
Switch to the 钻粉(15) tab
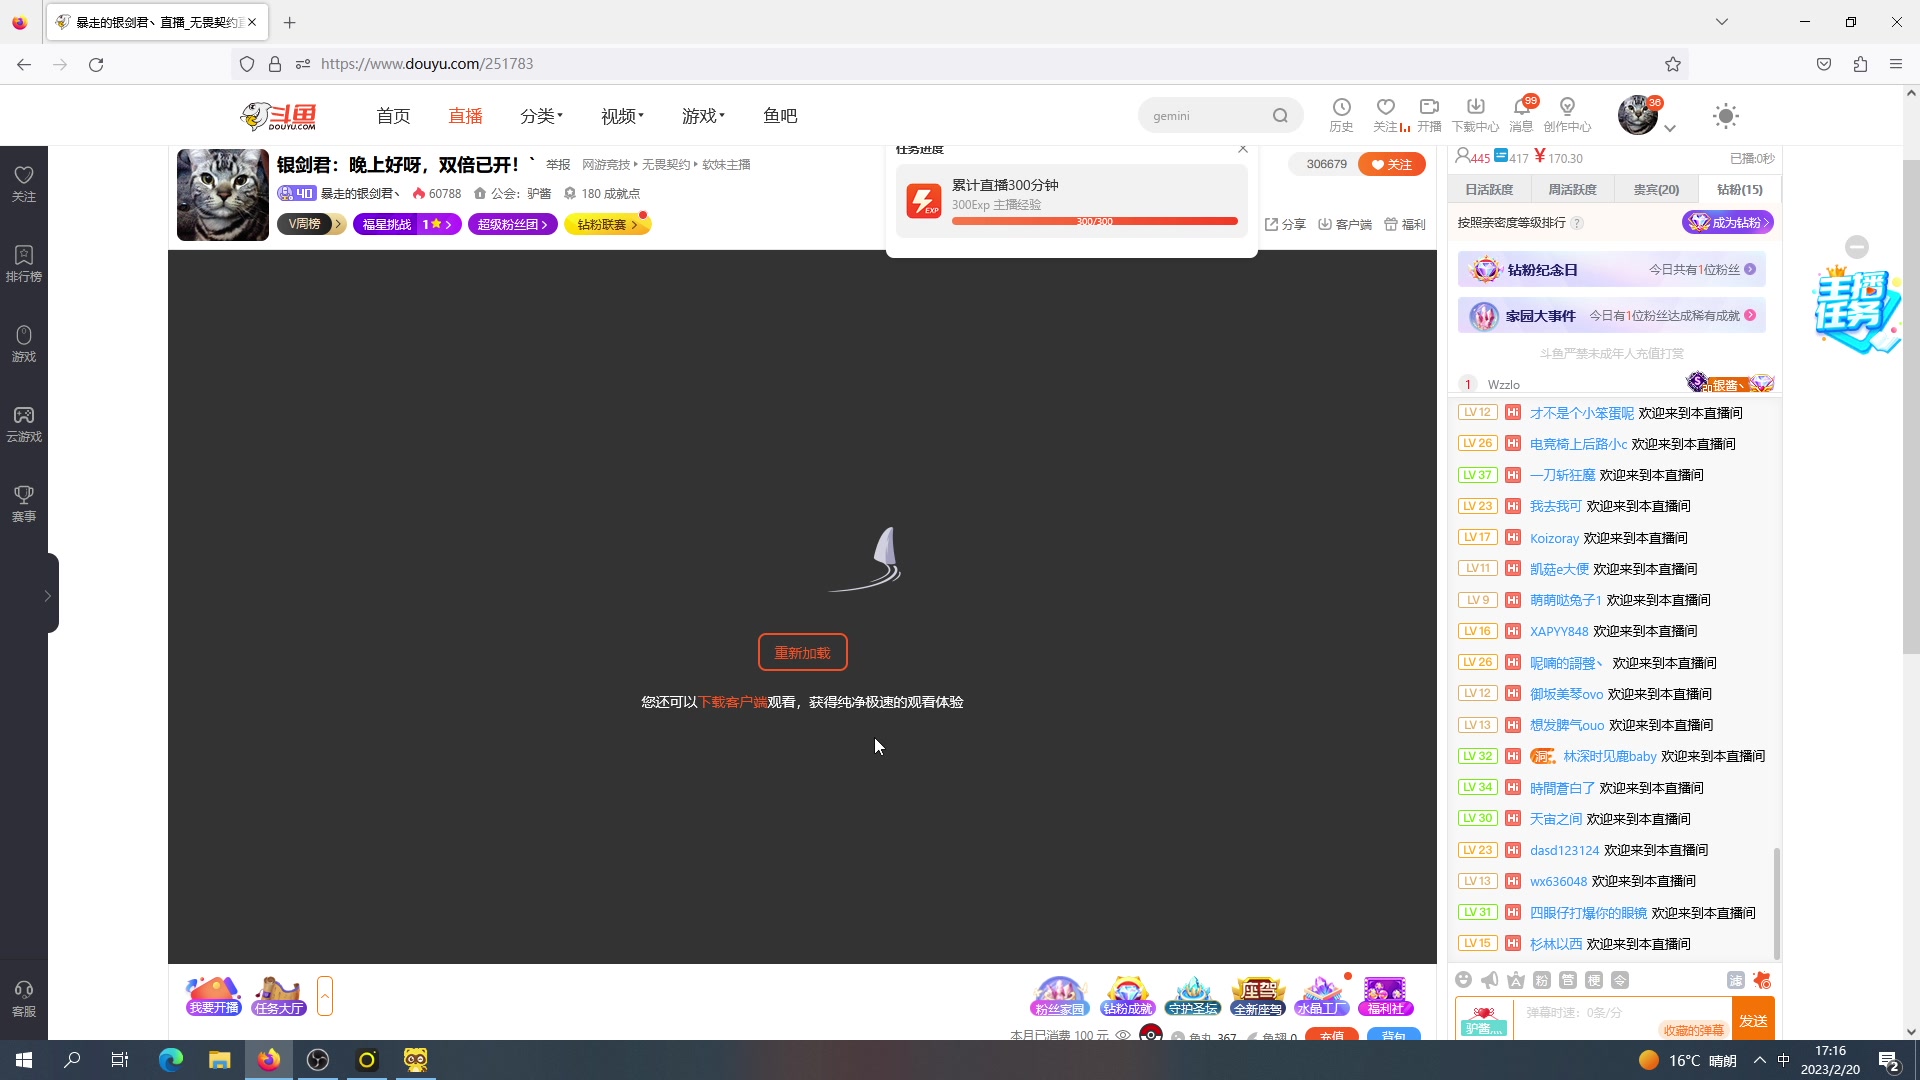1738,189
